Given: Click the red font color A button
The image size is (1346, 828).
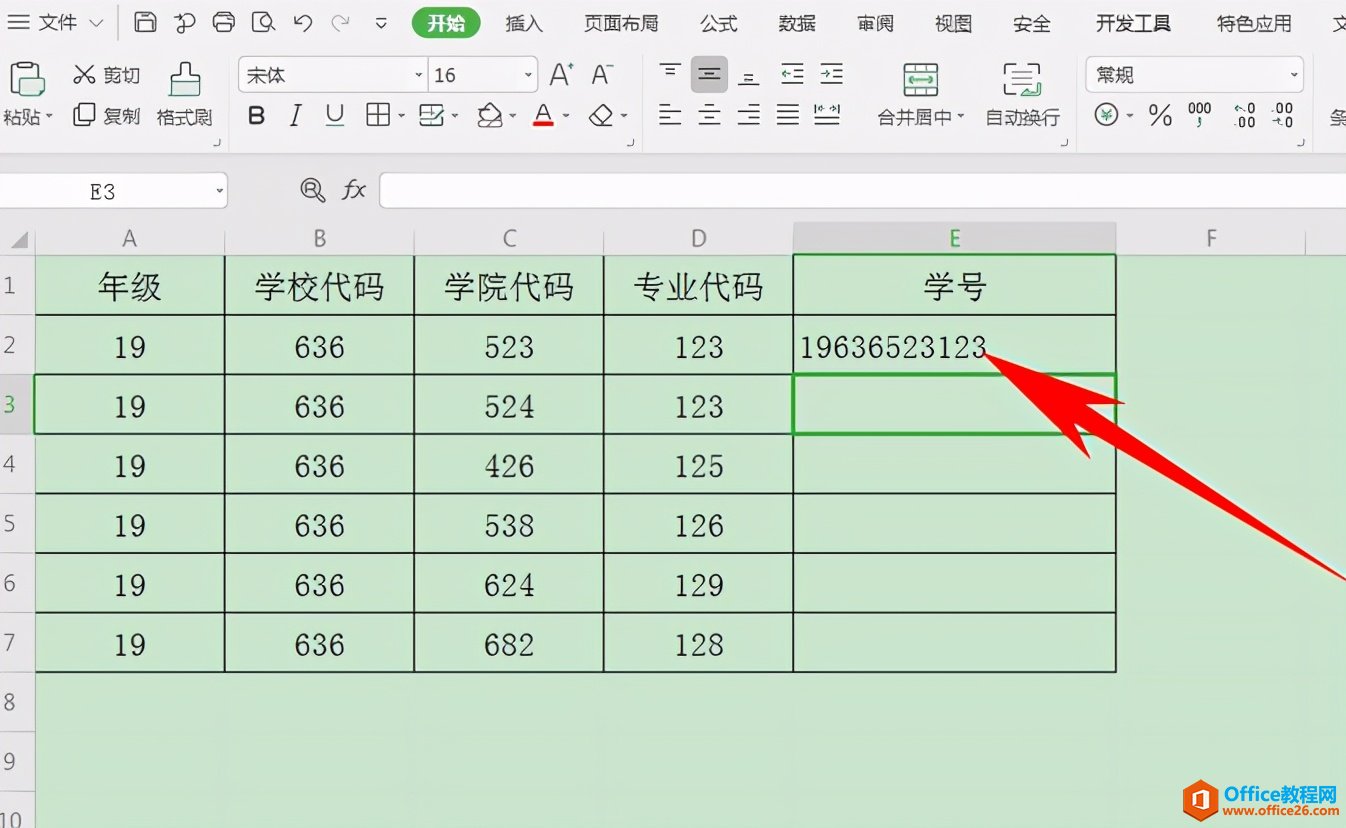Looking at the screenshot, I should (543, 116).
